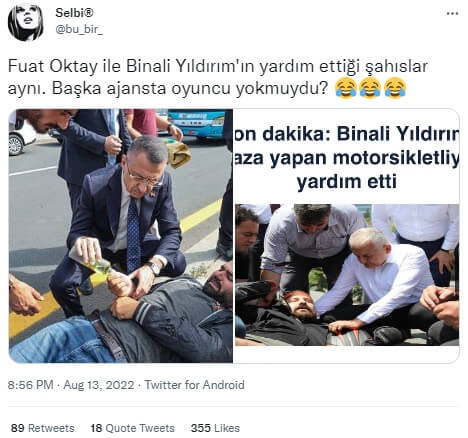468x438 pixels.
Task: Visit the @bu_bir_ handle profile
Action: coord(79,30)
